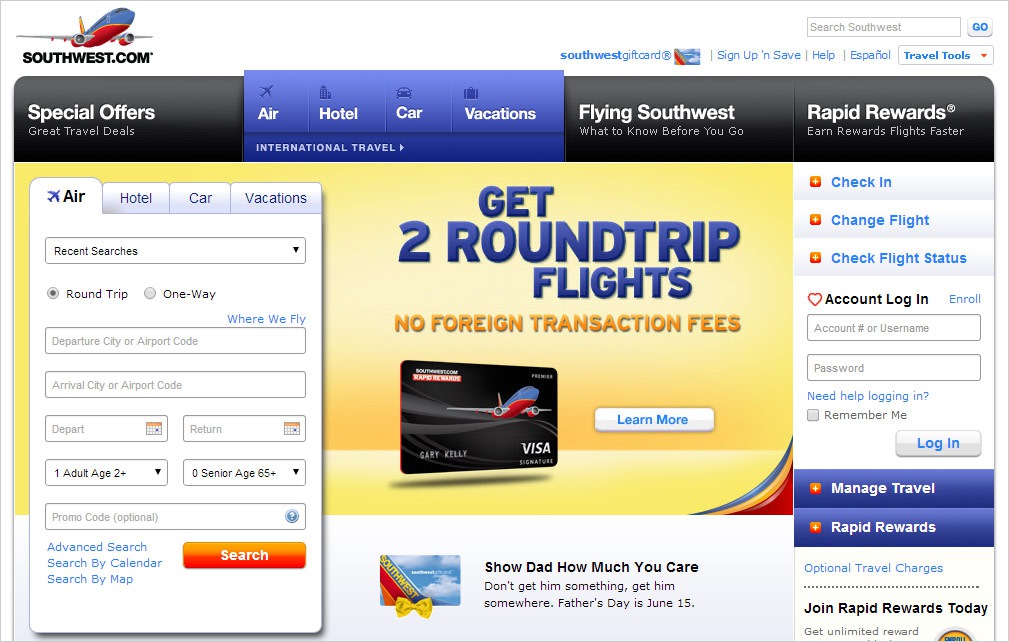Expand Manage Travel with its plus icon
The height and width of the screenshot is (642, 1009).
tap(815, 488)
